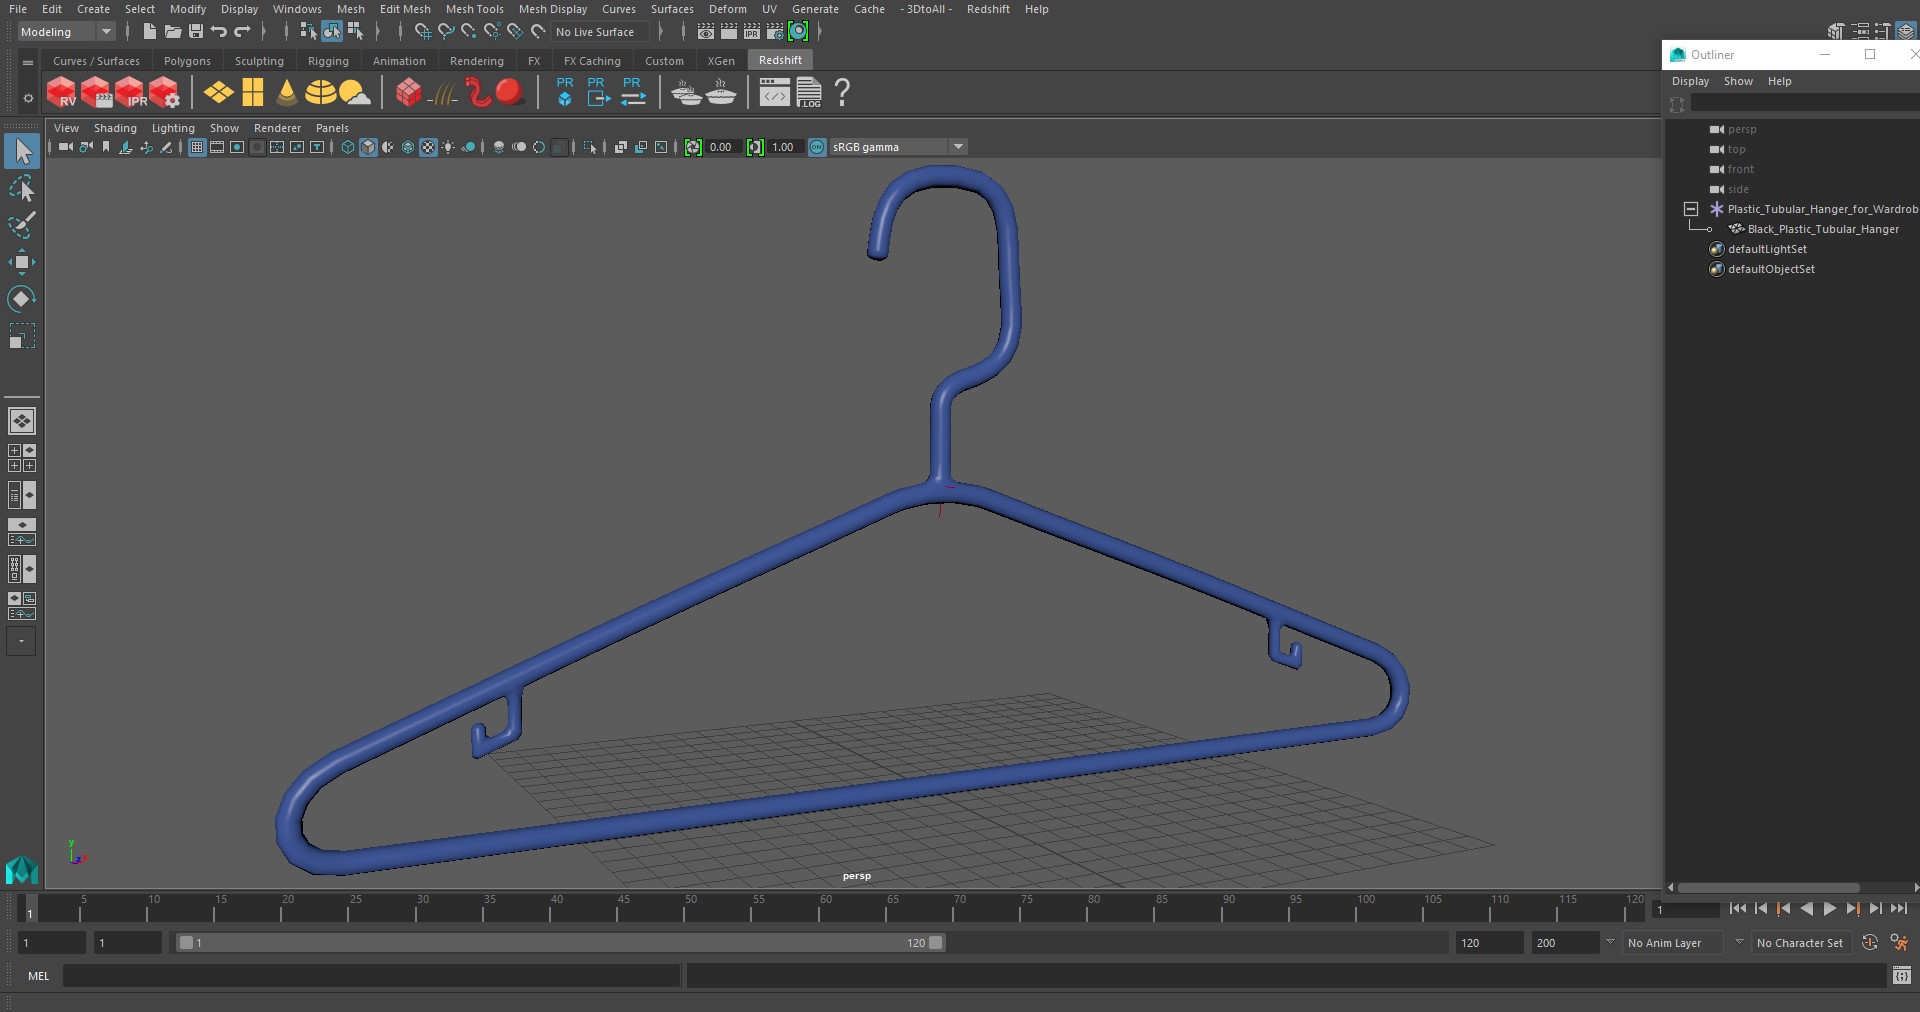This screenshot has width=1920, height=1012.
Task: Open Outliner Display menu
Action: [1690, 81]
